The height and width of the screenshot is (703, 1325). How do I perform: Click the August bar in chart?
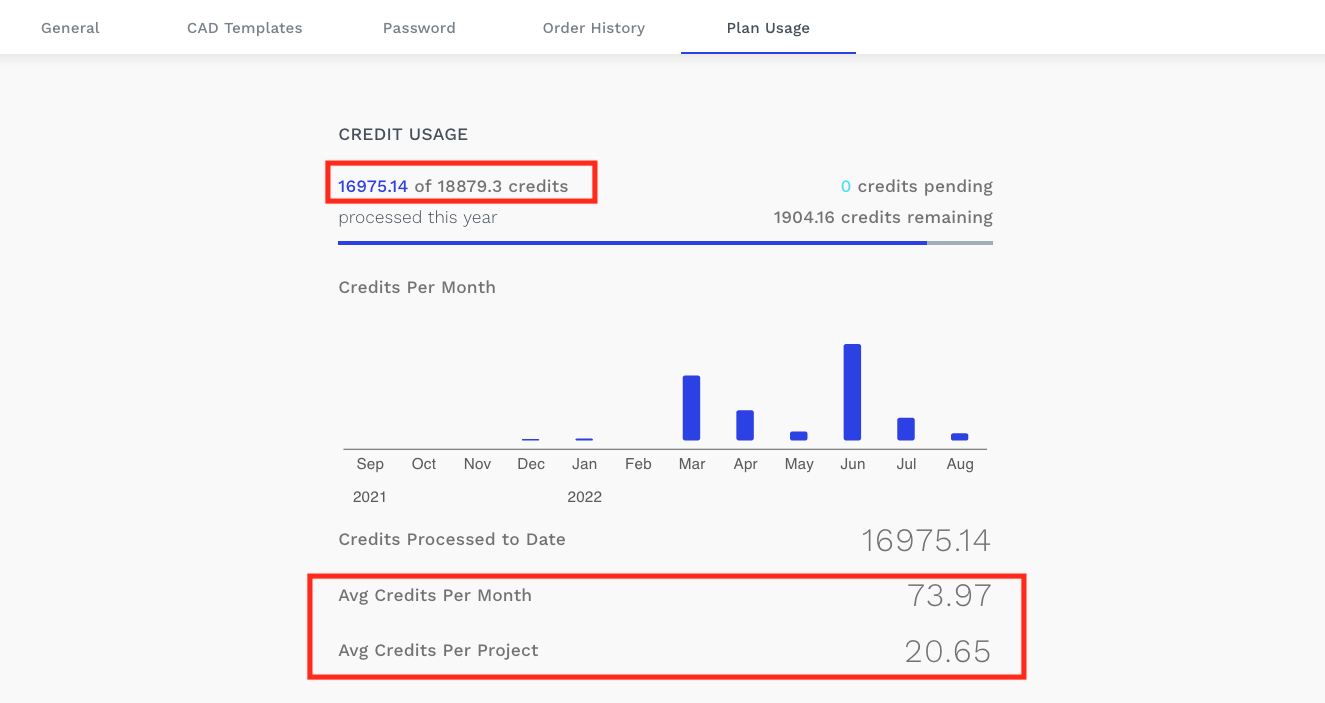tap(960, 437)
